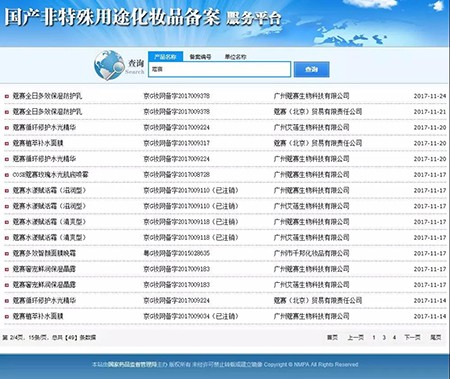Viewport: 450px width, 379px height.
Task: Focus the search keyword input field
Action: point(219,69)
